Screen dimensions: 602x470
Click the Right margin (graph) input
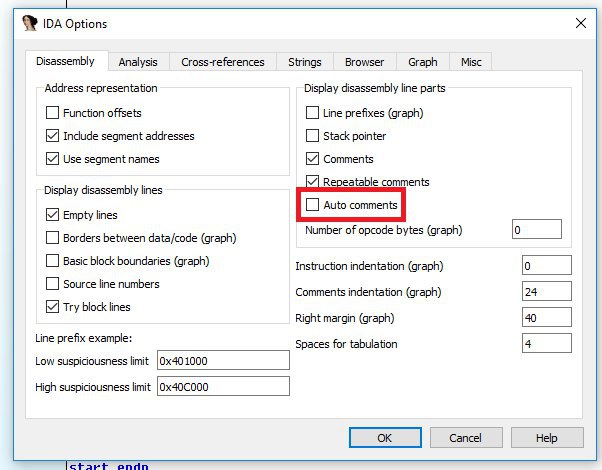(x=546, y=318)
